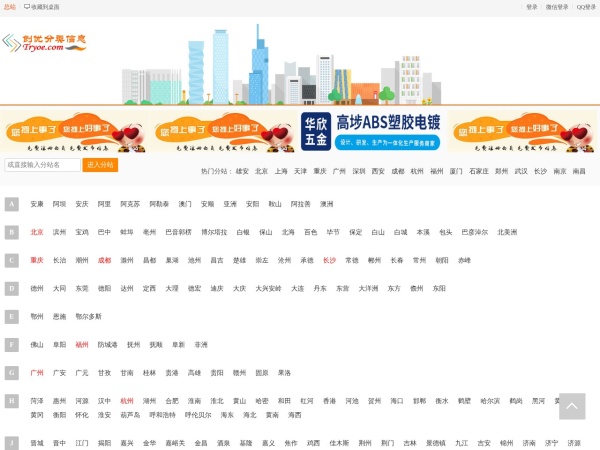Click the letter H index badge
Image resolution: width=600 pixels, height=450 pixels.
click(12, 400)
